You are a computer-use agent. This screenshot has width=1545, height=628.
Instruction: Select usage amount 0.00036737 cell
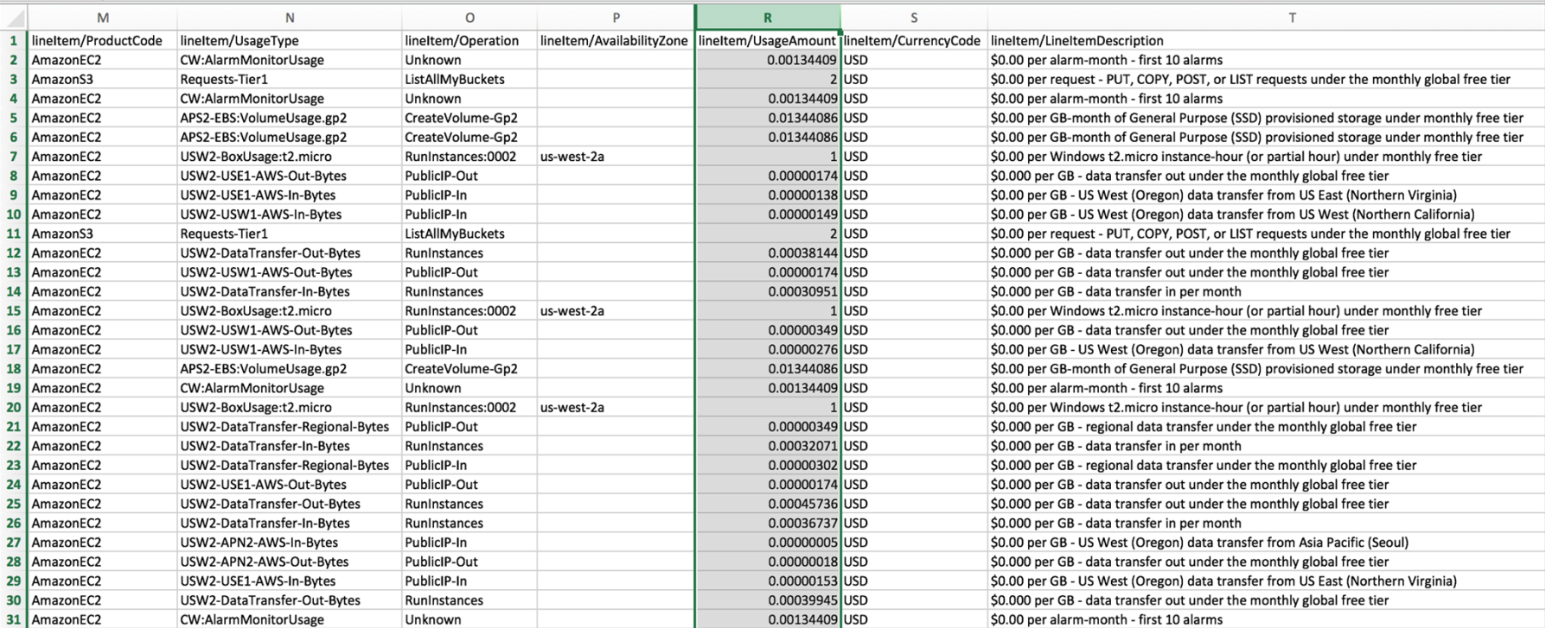coord(768,523)
